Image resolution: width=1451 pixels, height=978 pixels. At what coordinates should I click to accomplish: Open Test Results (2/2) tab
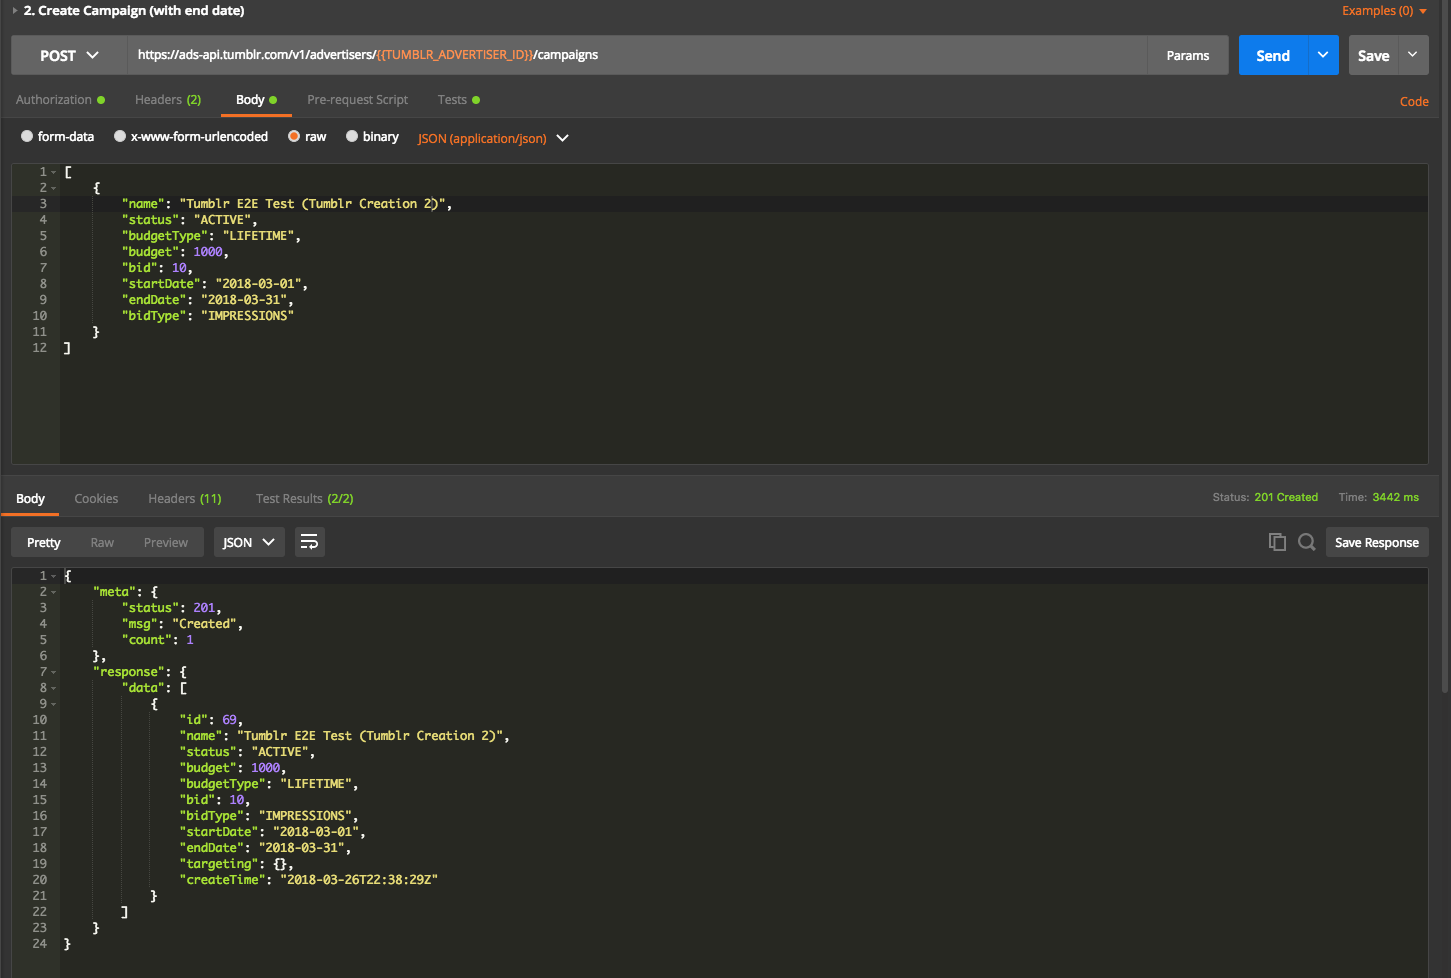[304, 498]
